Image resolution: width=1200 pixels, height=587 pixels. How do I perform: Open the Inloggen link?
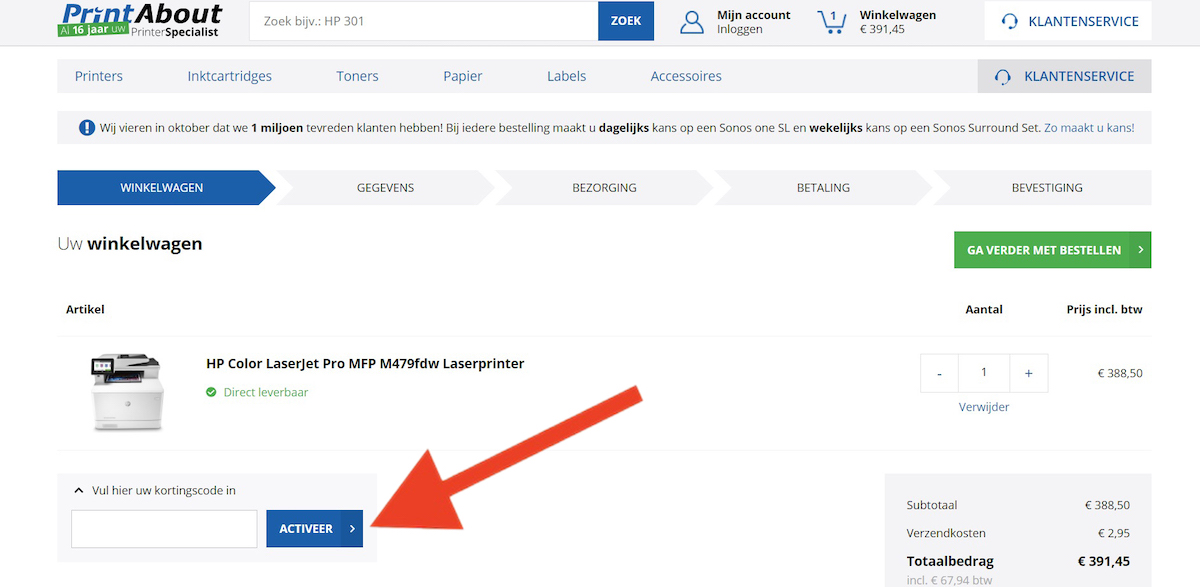[740, 29]
